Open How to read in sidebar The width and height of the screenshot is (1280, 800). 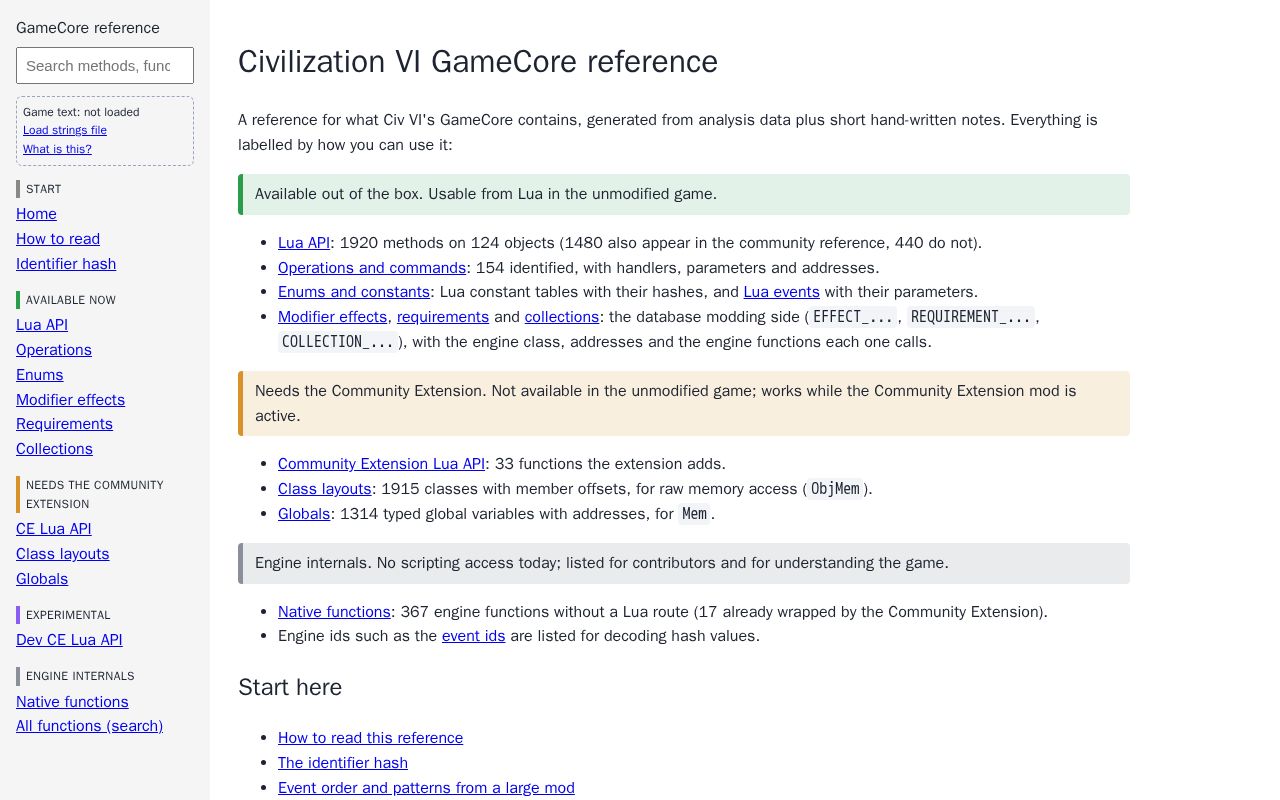point(58,239)
